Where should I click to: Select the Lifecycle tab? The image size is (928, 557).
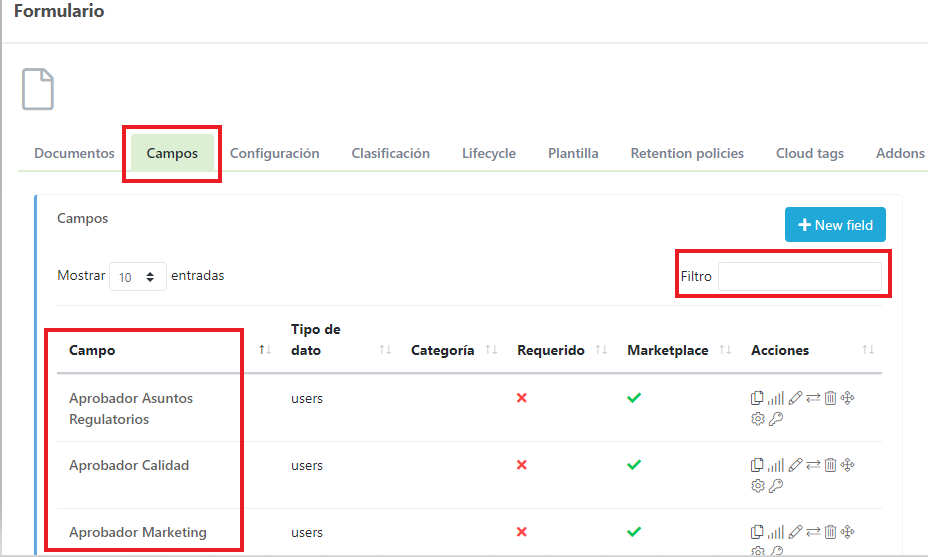coord(488,154)
